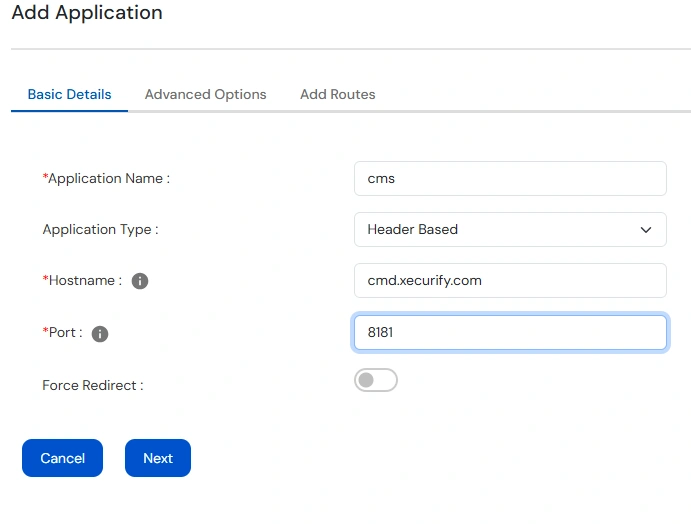Image resolution: width=691 pixels, height=524 pixels.
Task: Click the Port input field showing 8181
Action: point(510,332)
